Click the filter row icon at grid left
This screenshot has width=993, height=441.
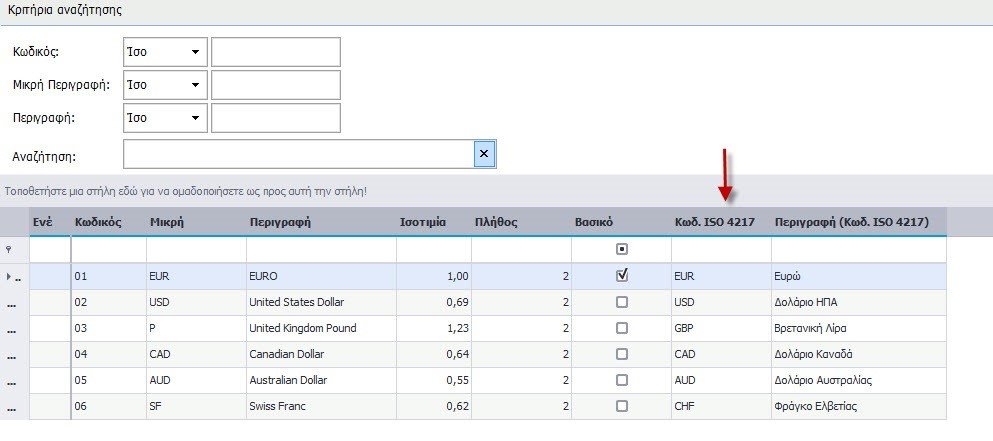(9, 249)
